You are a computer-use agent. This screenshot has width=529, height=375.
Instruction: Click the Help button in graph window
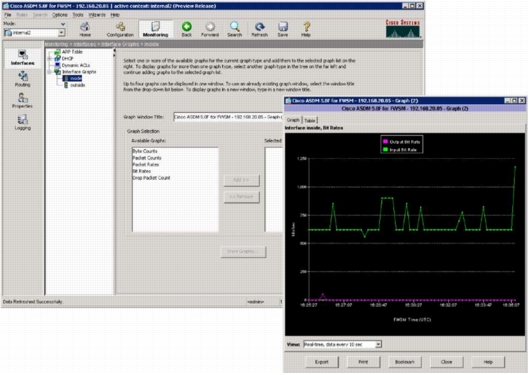[488, 362]
